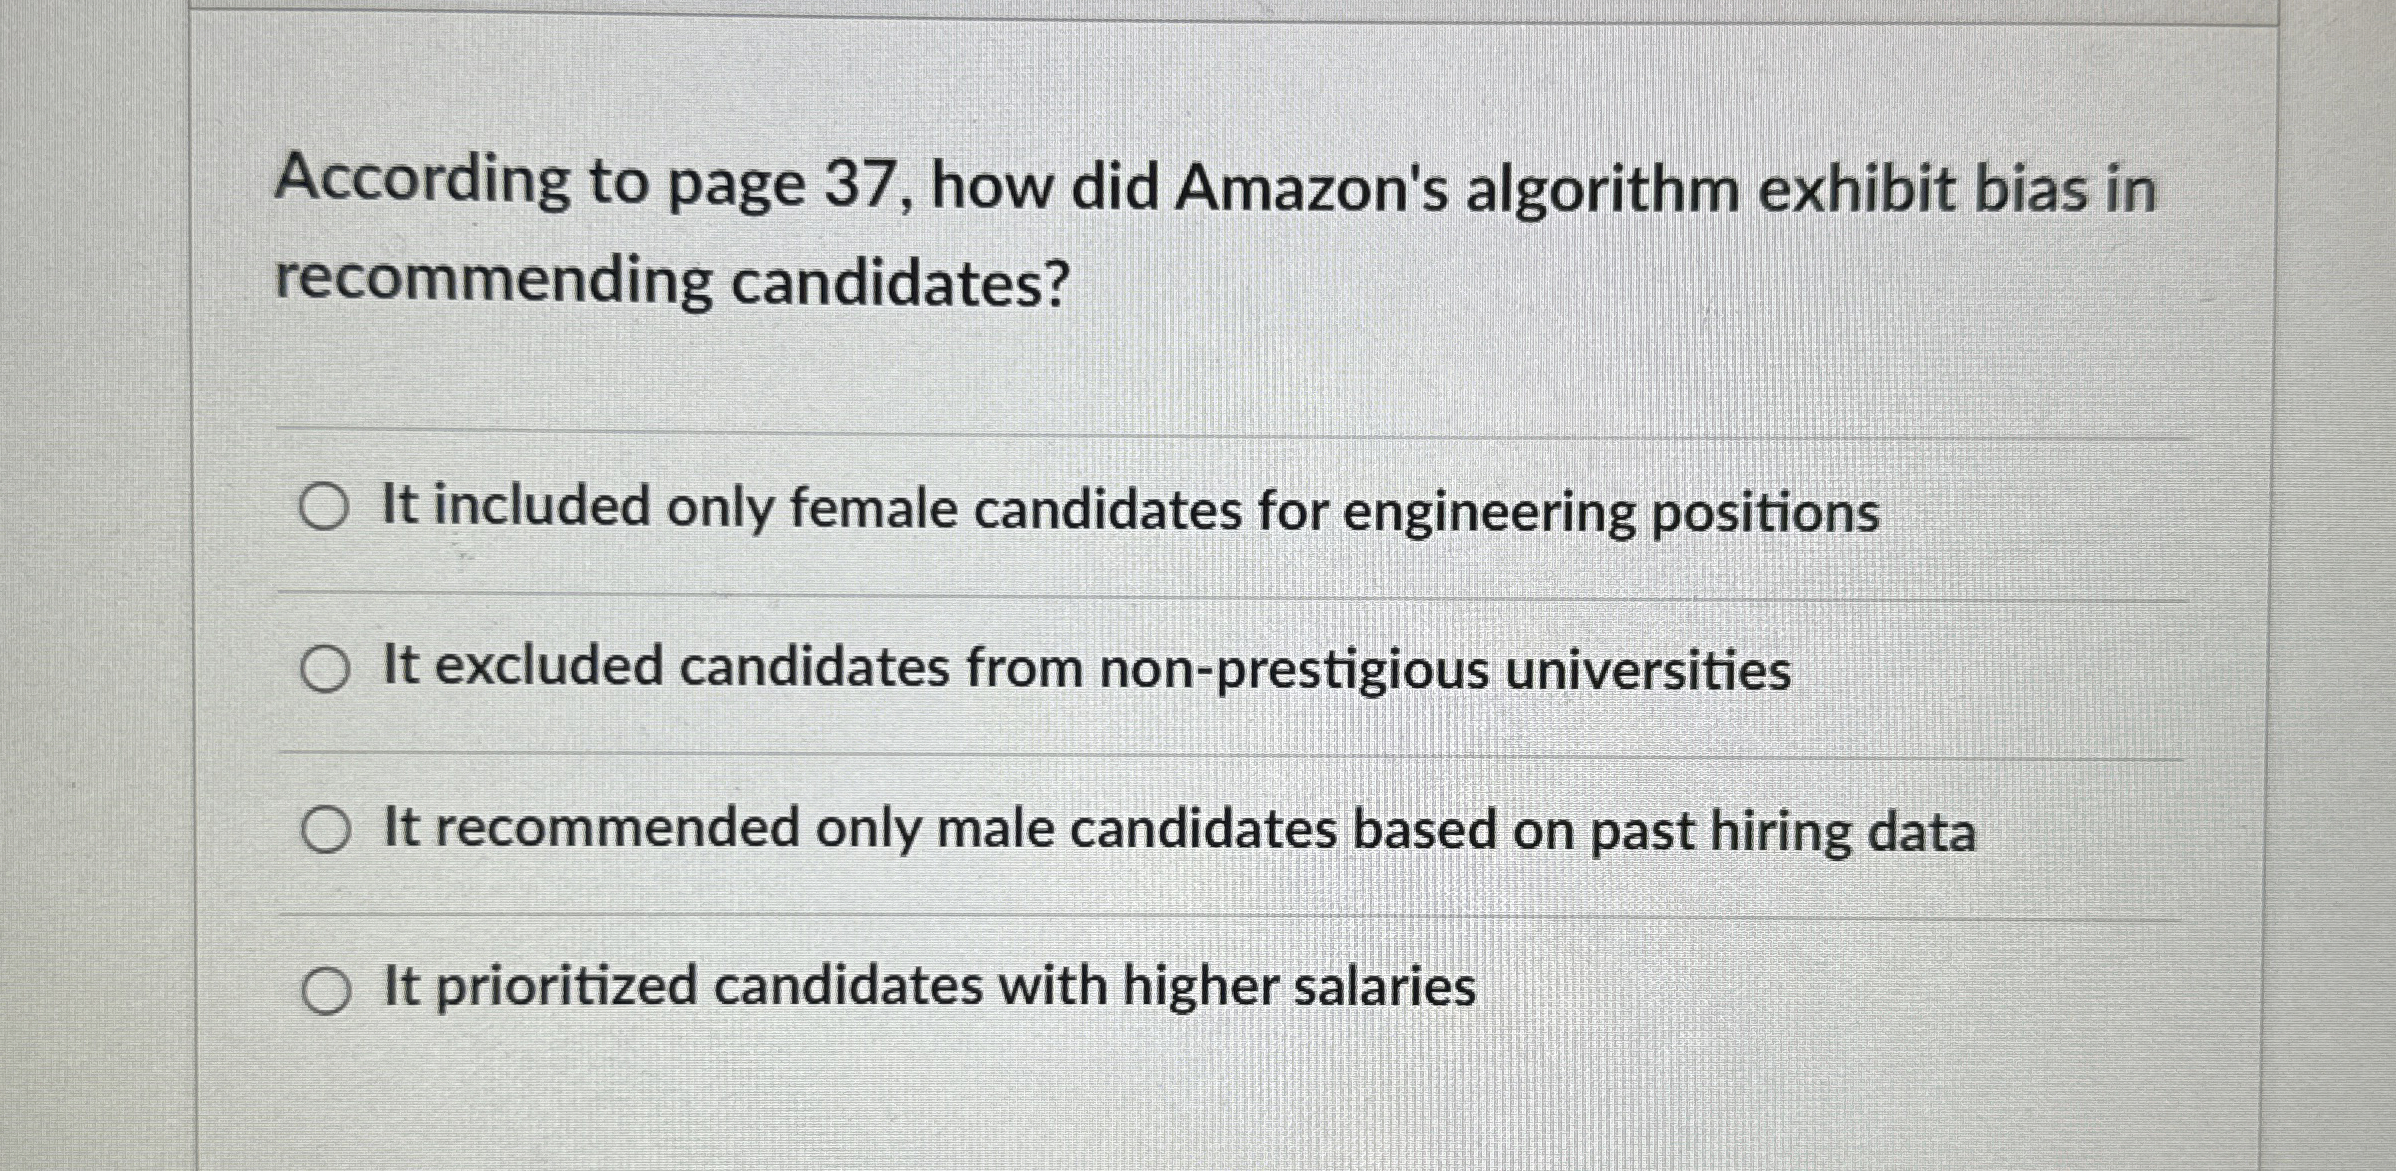Select the radio button for higher salaries option
Screen dimensions: 2396x1171
326,990
